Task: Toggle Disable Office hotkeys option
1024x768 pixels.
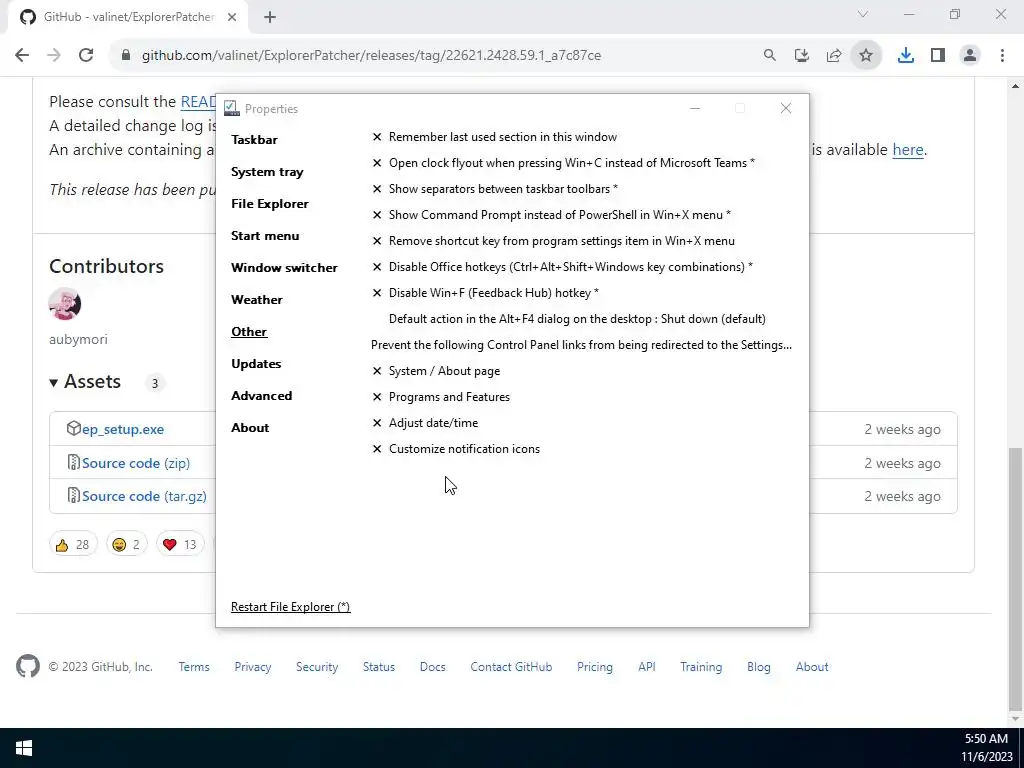Action: (562, 267)
